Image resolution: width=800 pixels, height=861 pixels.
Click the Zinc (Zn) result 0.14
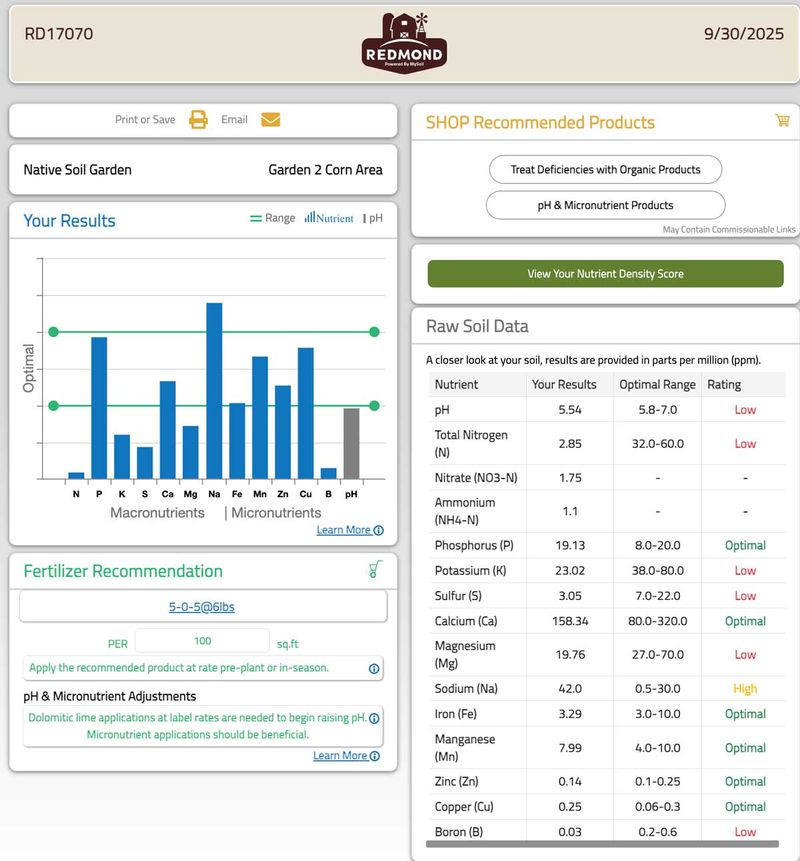570,781
